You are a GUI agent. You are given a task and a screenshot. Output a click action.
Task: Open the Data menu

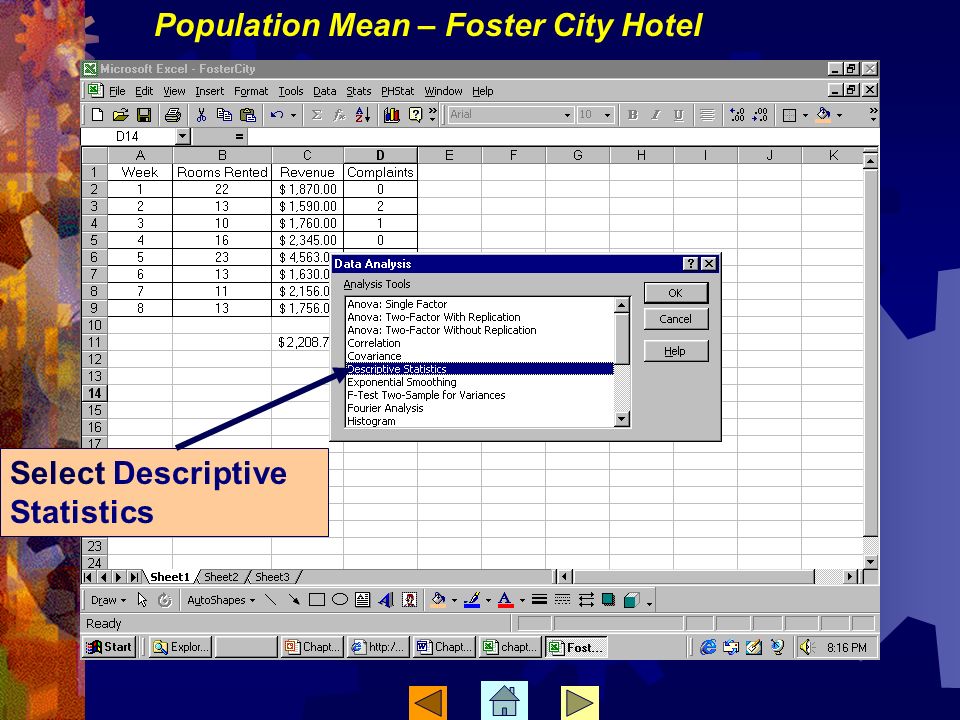click(x=324, y=91)
